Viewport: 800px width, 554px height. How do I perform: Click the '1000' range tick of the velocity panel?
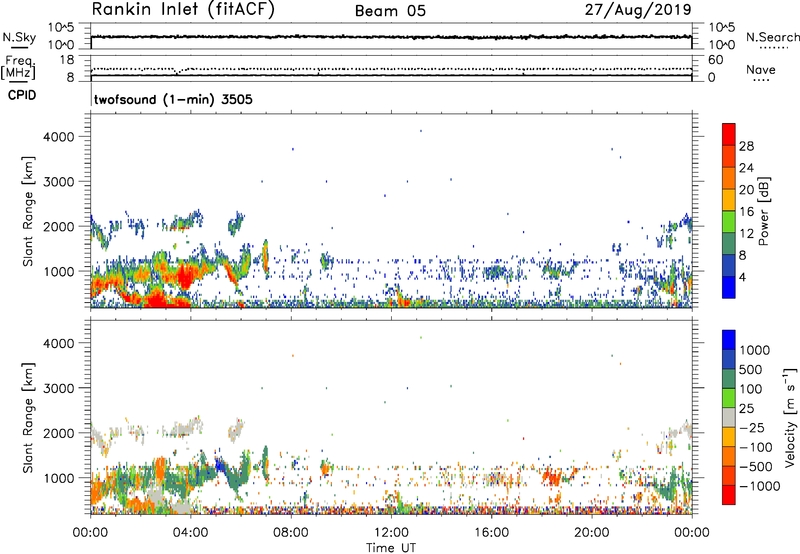58,478
